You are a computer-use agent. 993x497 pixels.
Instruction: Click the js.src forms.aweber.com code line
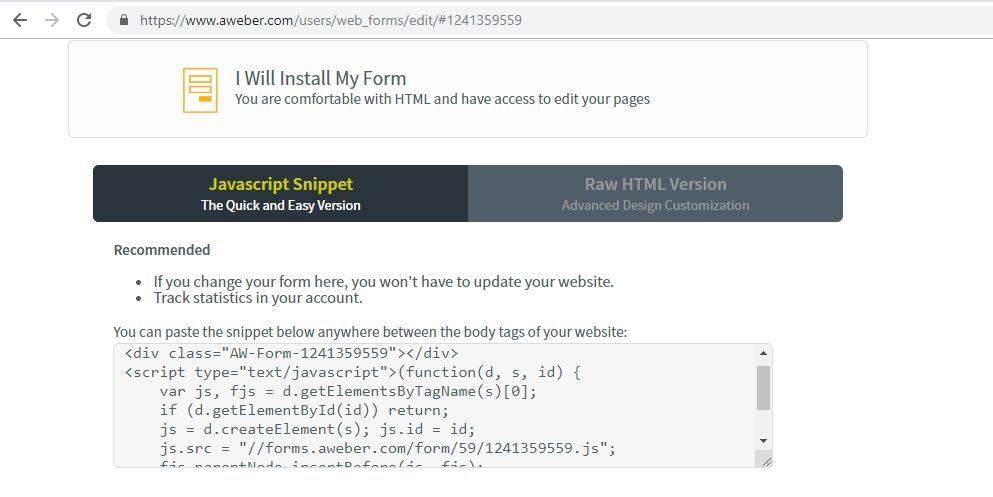388,448
